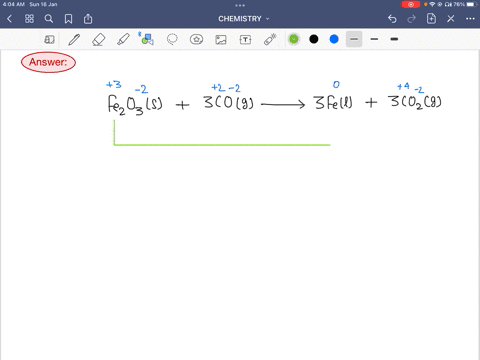This screenshot has height=360, width=480.
Task: Choose the green pen color
Action: (294, 39)
